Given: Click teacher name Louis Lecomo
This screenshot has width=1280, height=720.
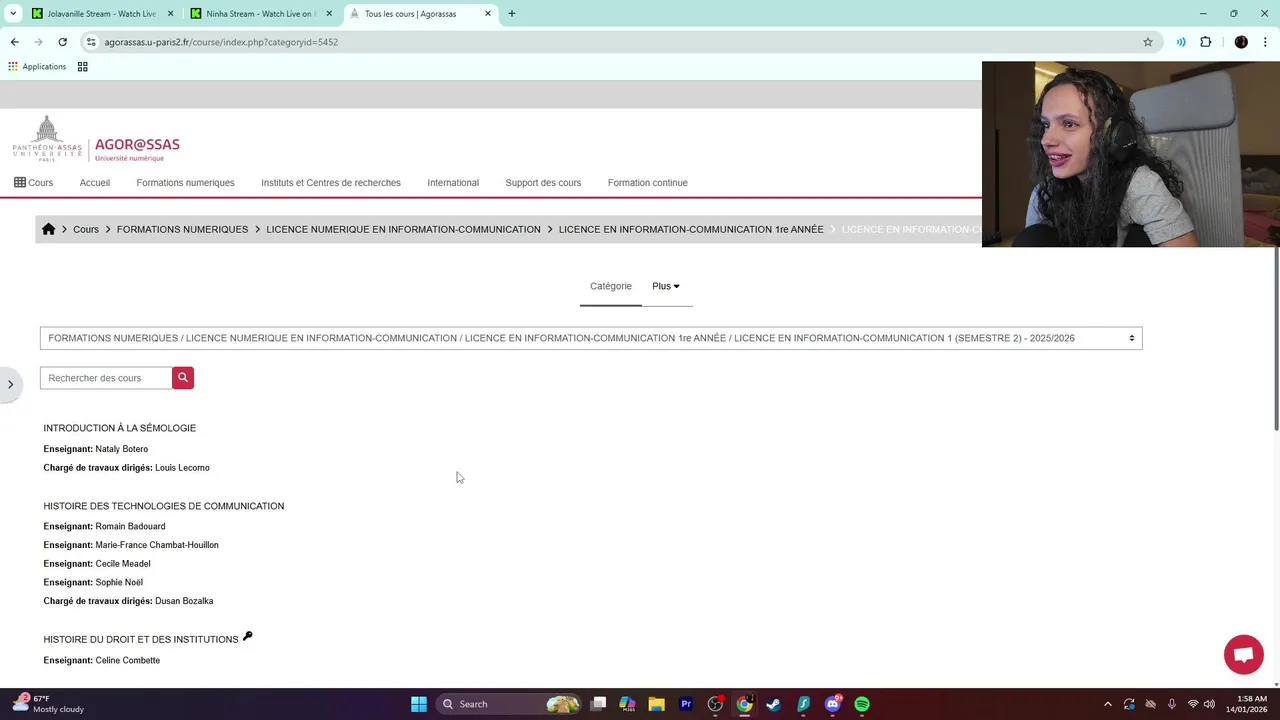Looking at the screenshot, I should point(182,468).
